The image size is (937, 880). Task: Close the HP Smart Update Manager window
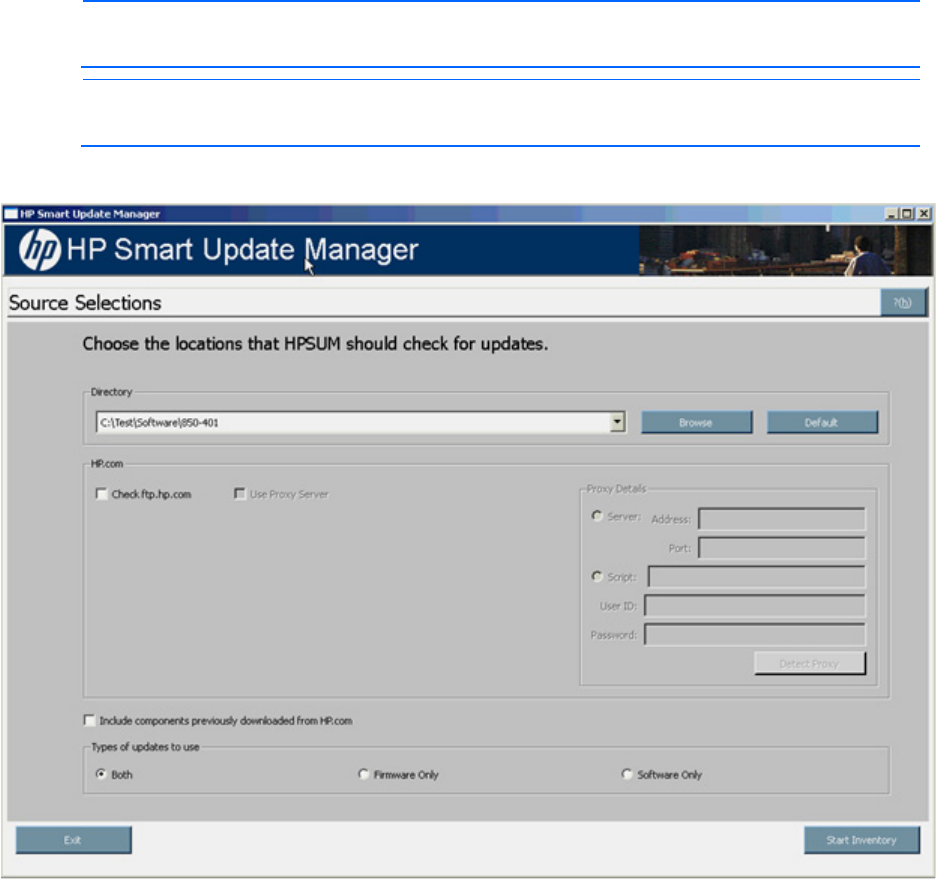click(x=923, y=214)
